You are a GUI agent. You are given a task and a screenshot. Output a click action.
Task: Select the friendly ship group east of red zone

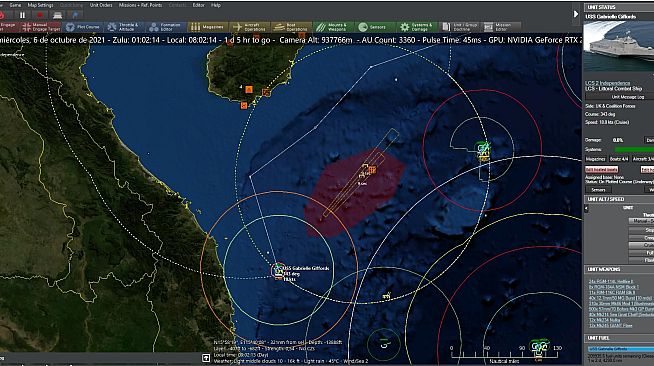pyautogui.click(x=484, y=151)
